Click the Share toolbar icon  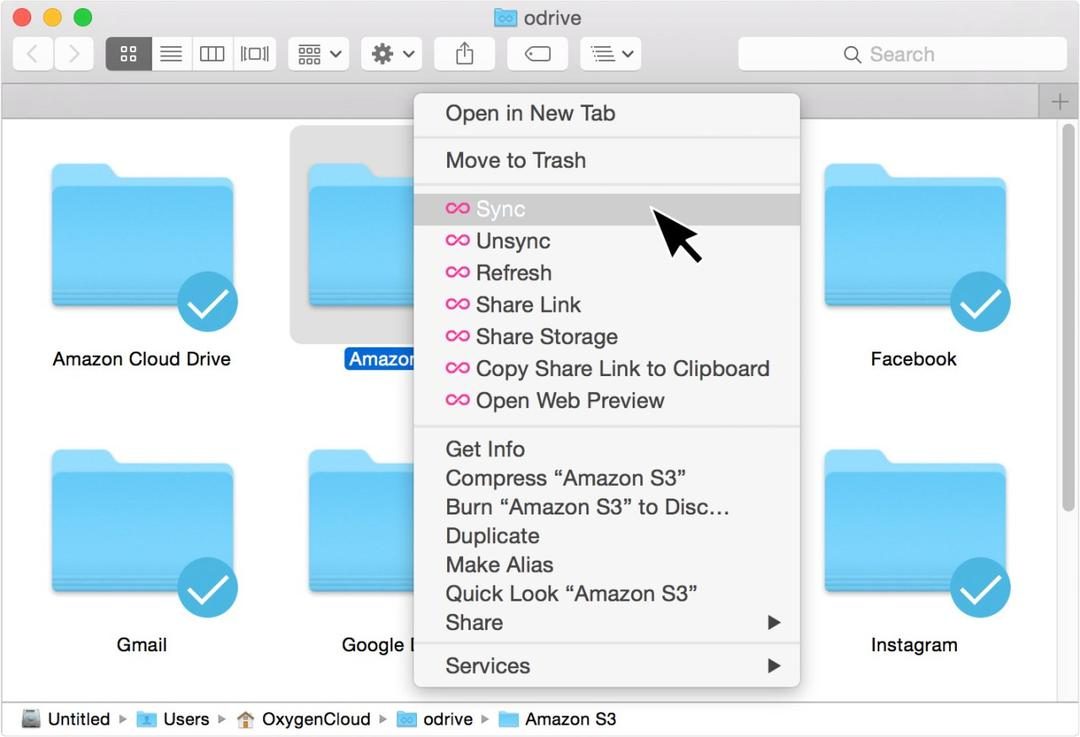pyautogui.click(x=465, y=54)
